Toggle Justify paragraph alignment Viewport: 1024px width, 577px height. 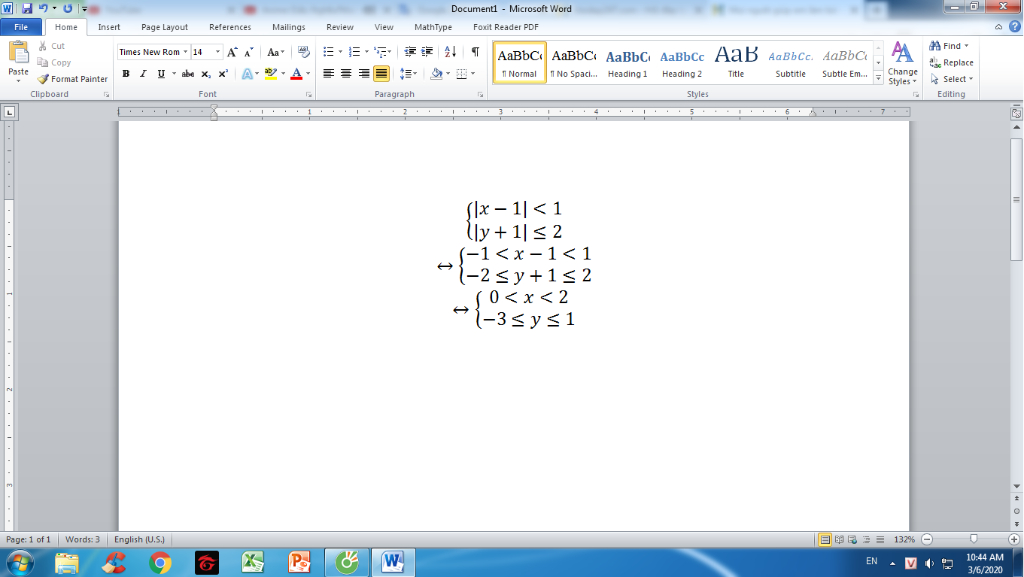tap(381, 74)
